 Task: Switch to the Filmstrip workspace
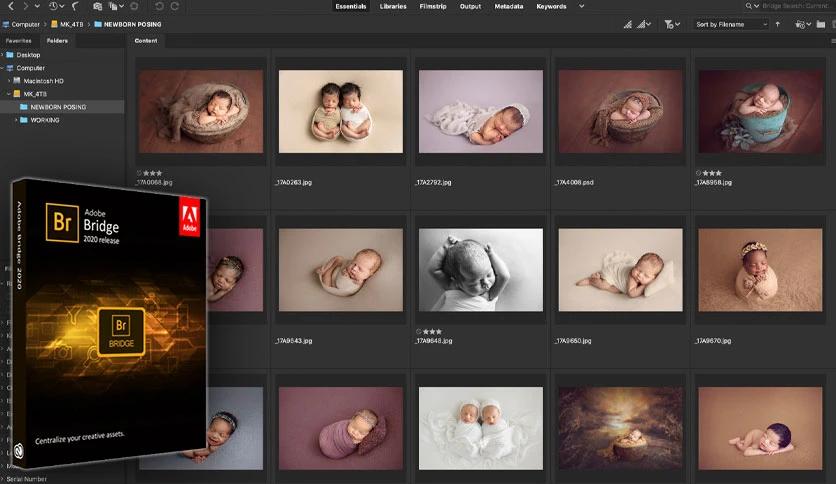pos(432,6)
